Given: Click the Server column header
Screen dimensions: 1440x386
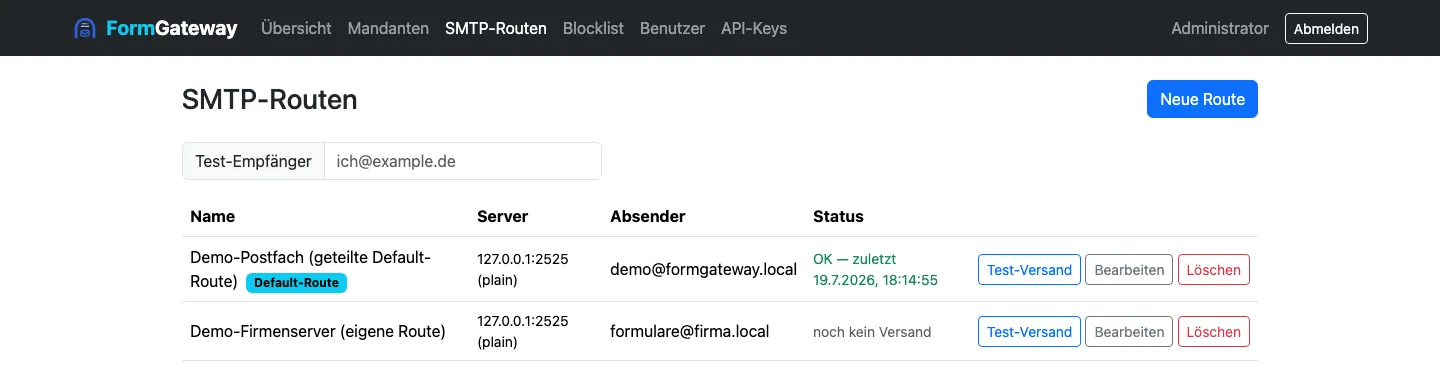Looking at the screenshot, I should click(x=503, y=216).
